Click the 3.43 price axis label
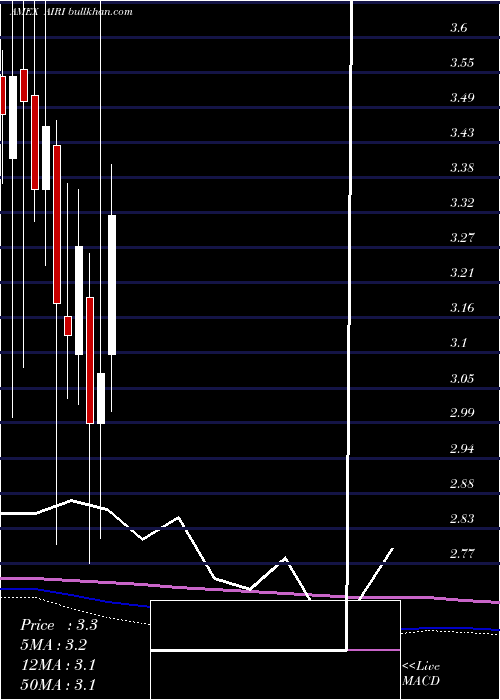The width and height of the screenshot is (500, 700). (x=462, y=133)
